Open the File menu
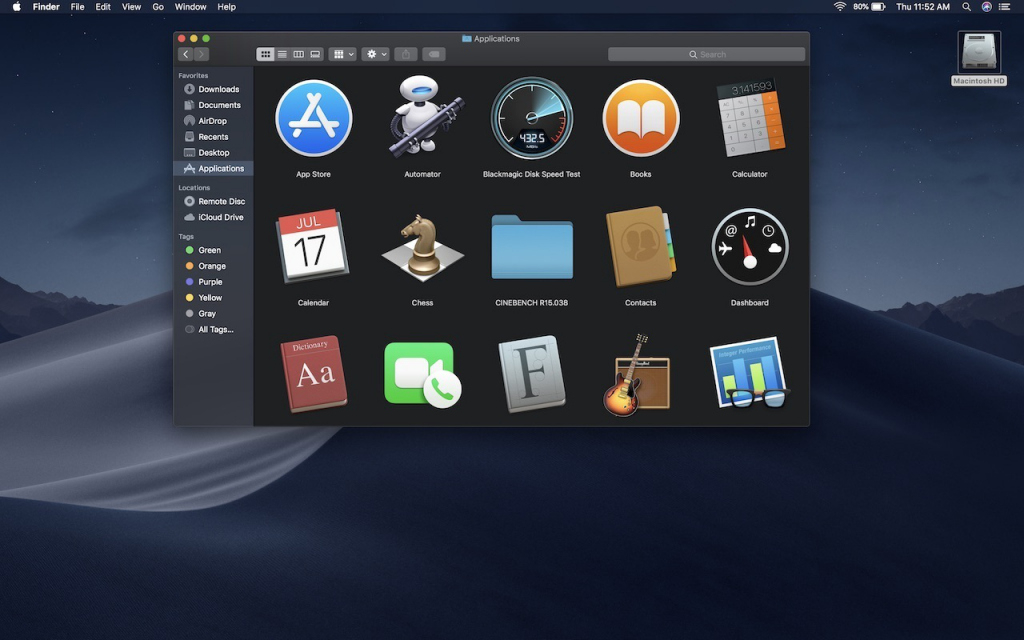This screenshot has height=640, width=1024. pyautogui.click(x=77, y=7)
